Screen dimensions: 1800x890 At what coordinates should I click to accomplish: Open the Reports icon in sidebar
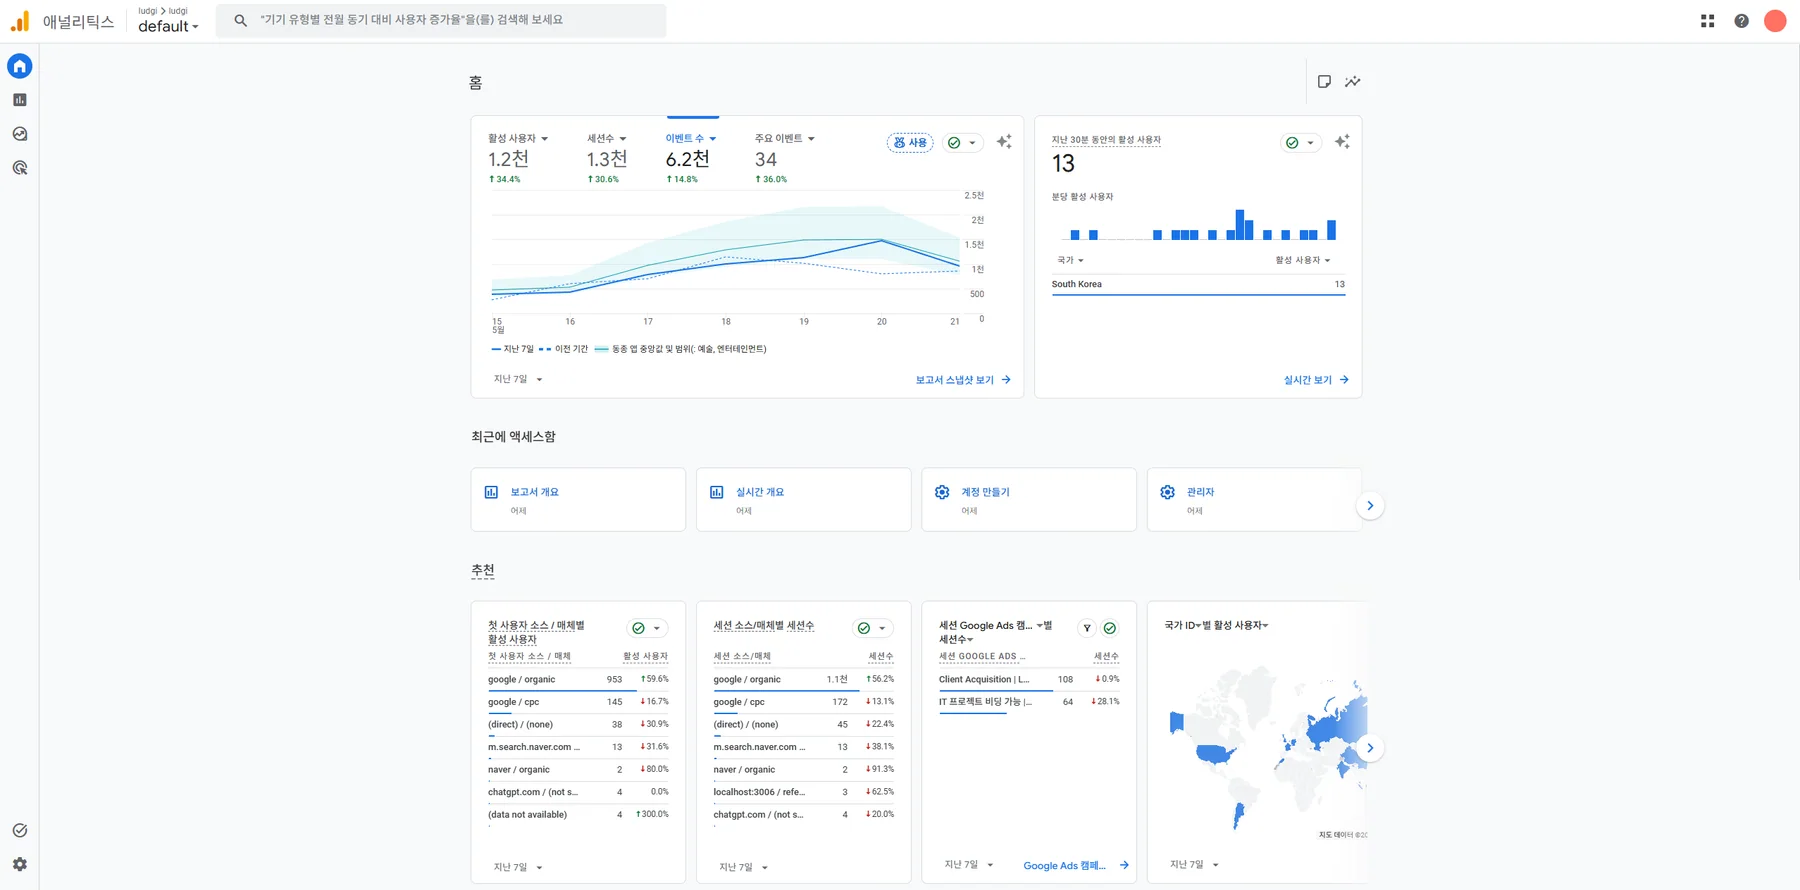point(20,100)
